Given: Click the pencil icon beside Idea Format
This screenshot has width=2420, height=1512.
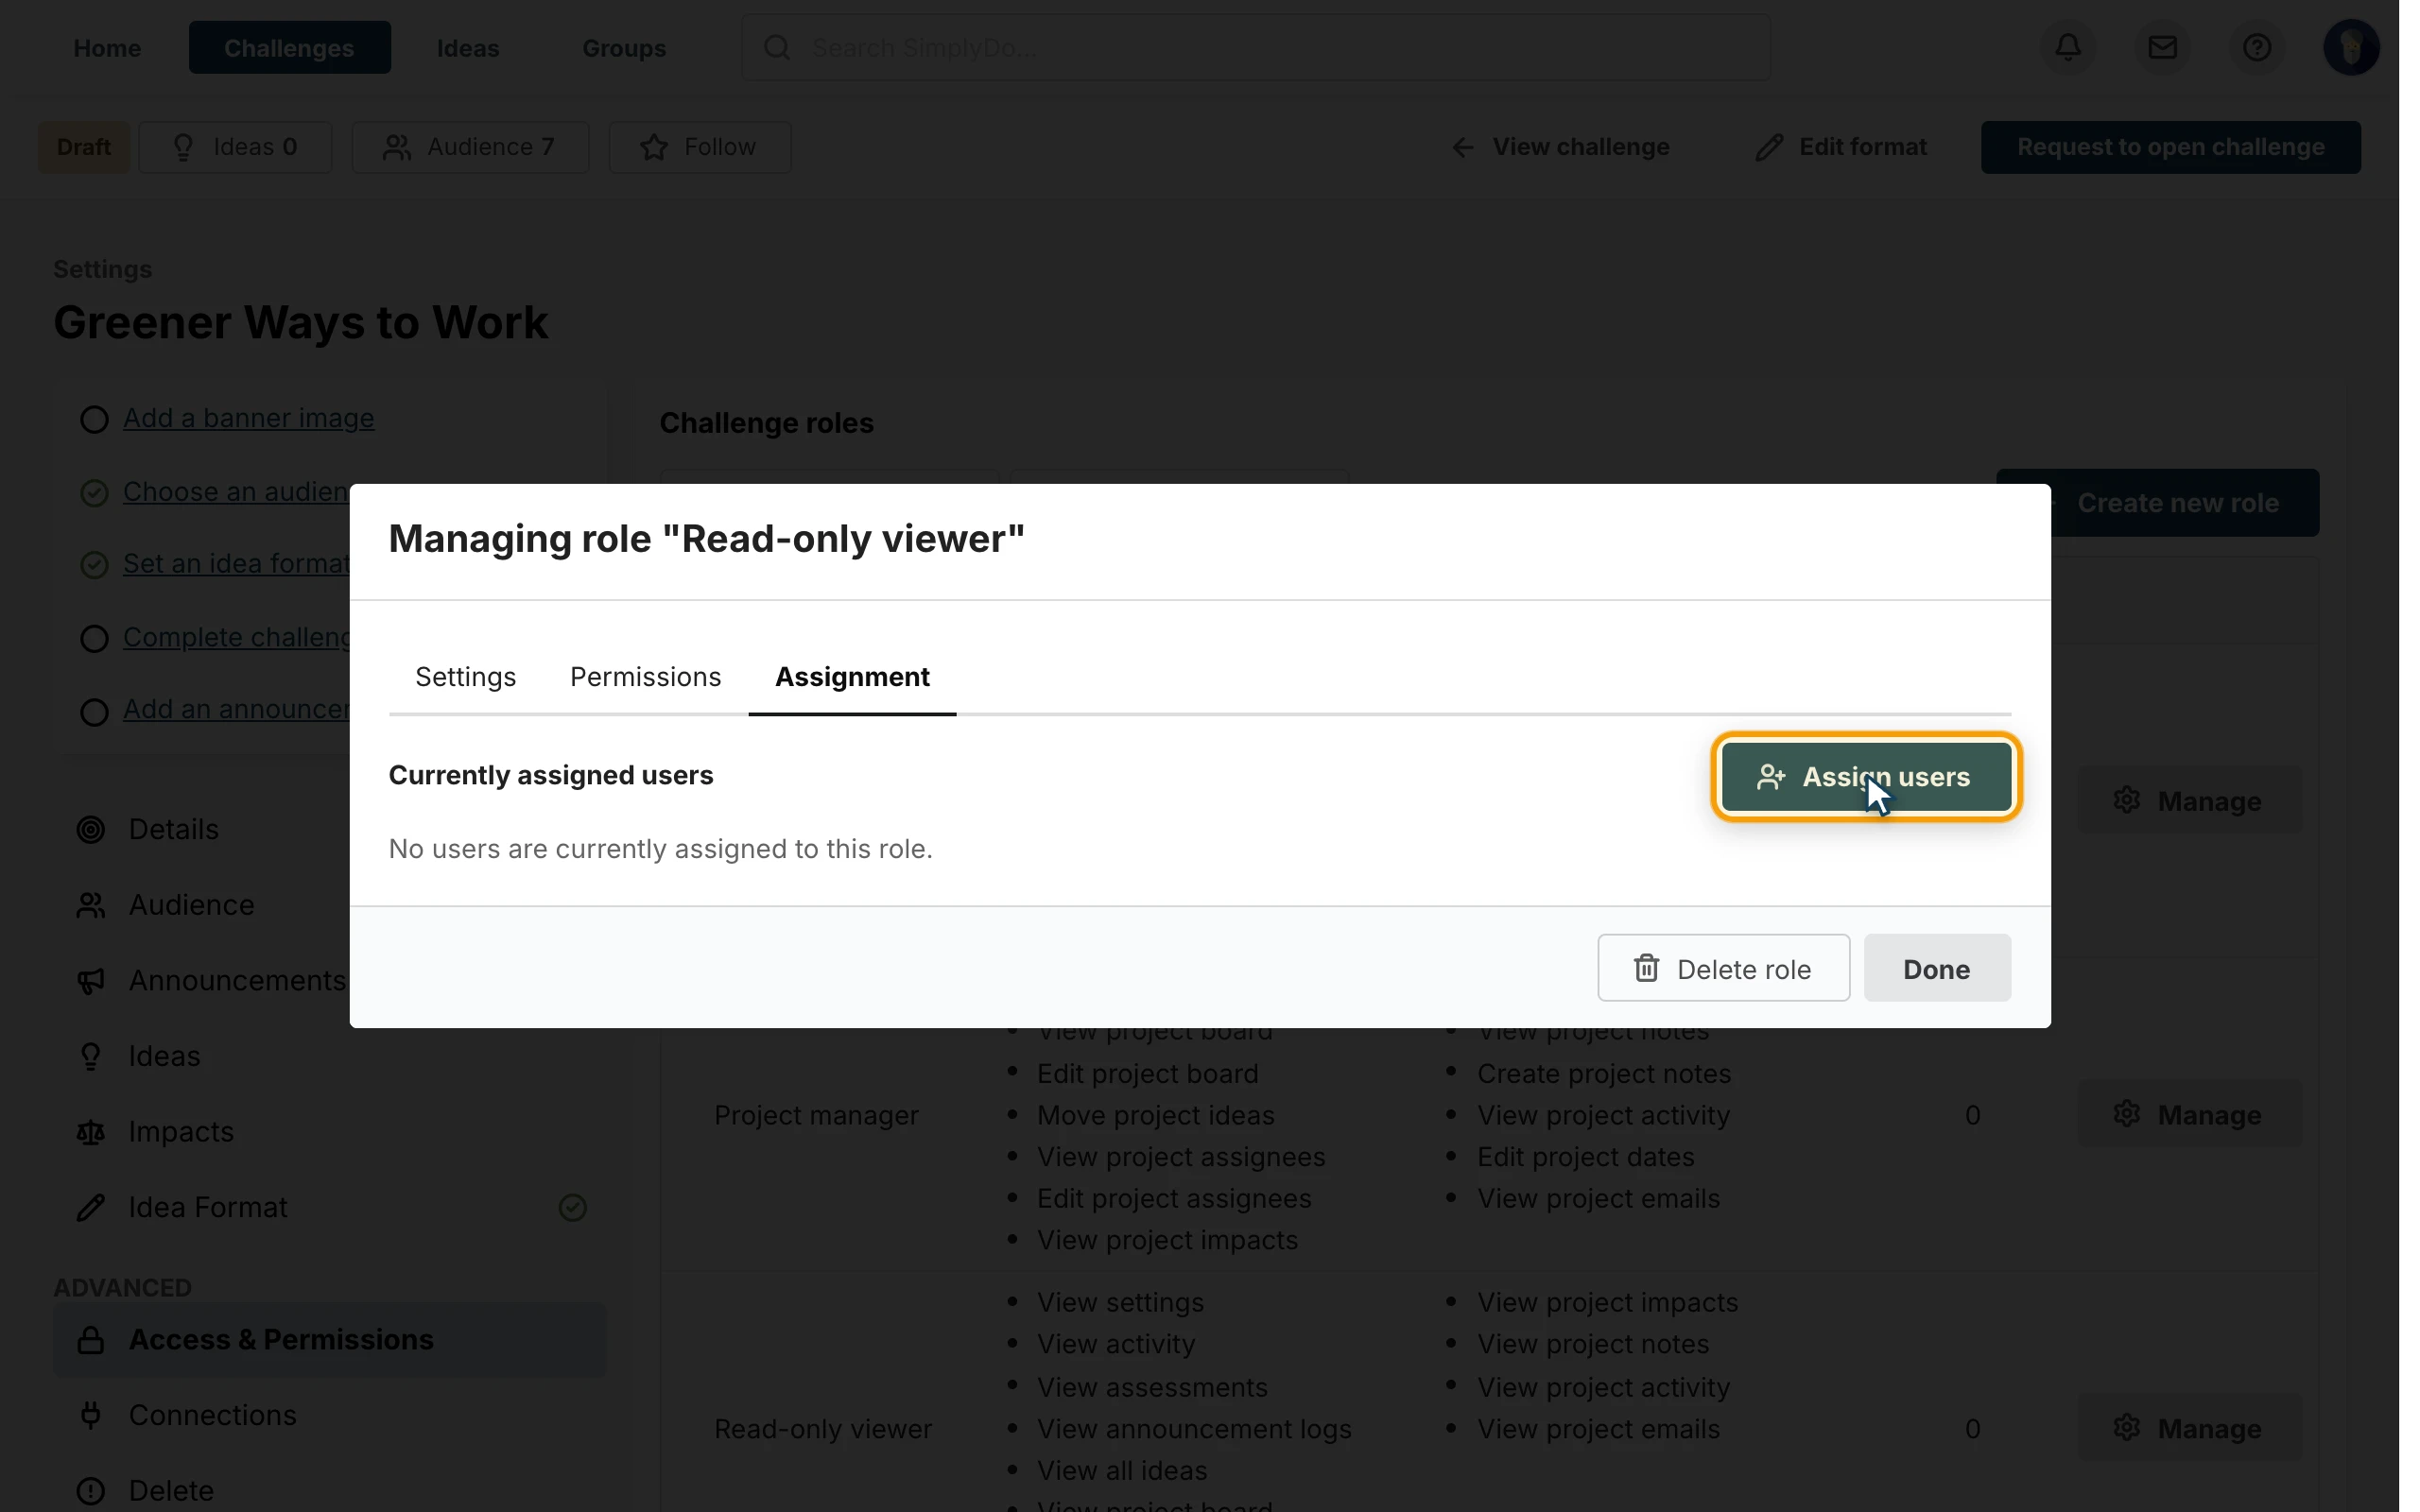Looking at the screenshot, I should tap(91, 1207).
